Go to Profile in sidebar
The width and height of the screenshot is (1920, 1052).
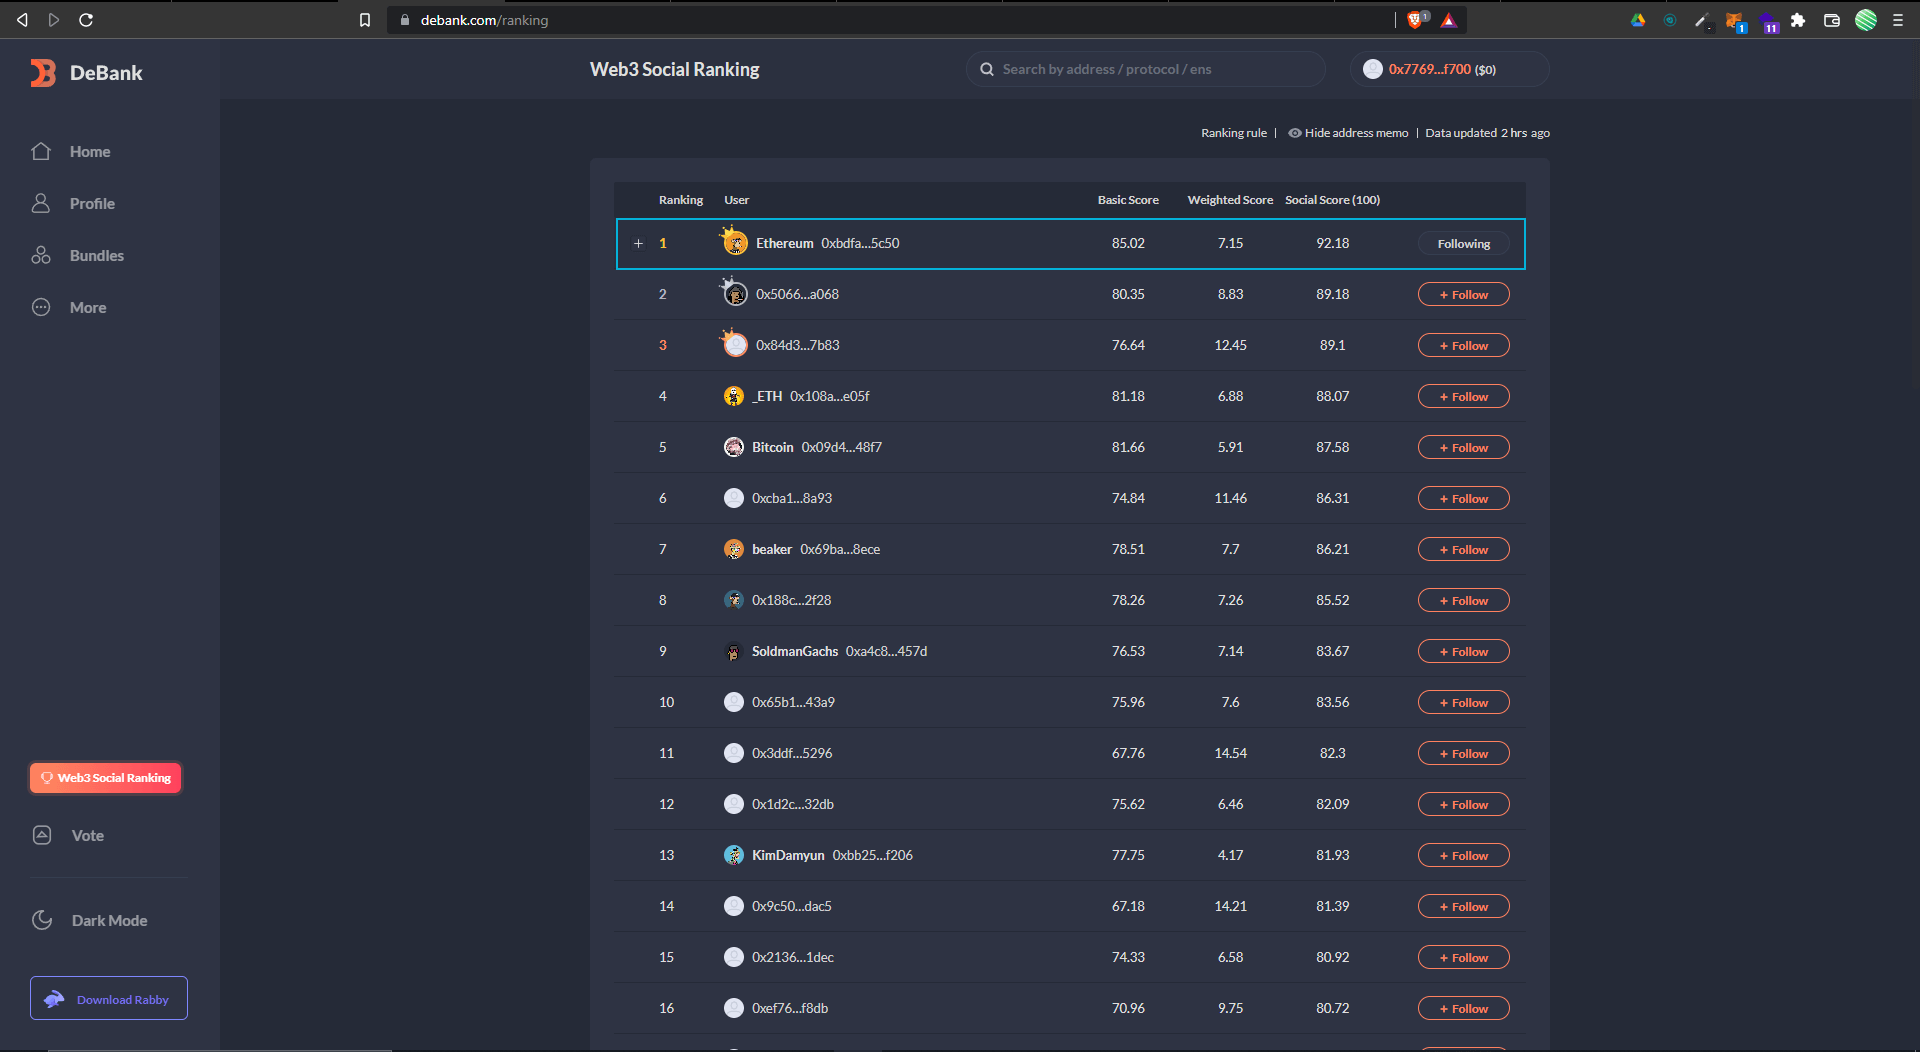coord(92,204)
